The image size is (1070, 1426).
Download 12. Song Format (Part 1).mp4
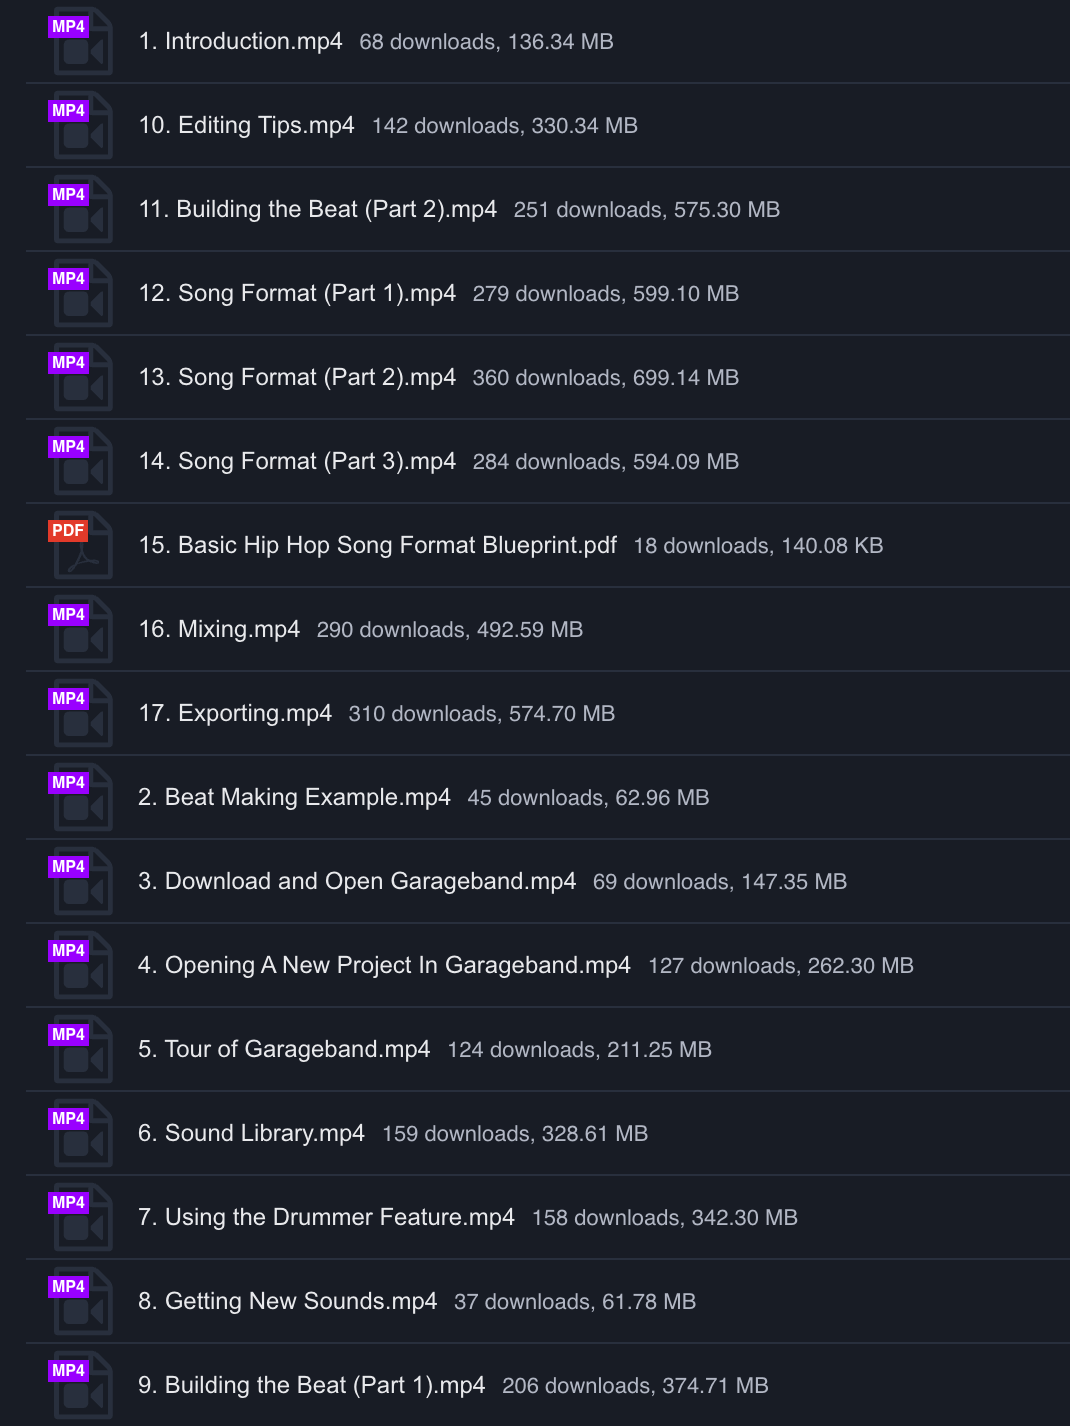pos(297,294)
